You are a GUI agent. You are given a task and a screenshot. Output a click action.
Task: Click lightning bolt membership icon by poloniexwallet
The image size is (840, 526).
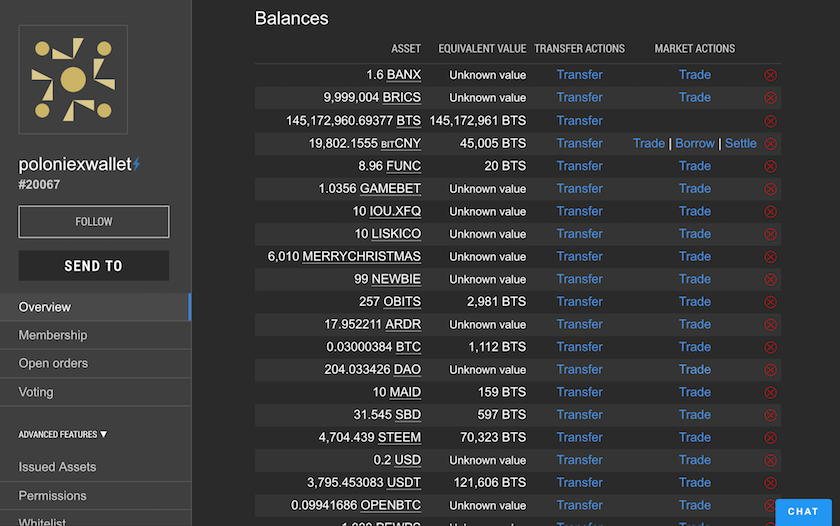[x=137, y=163]
